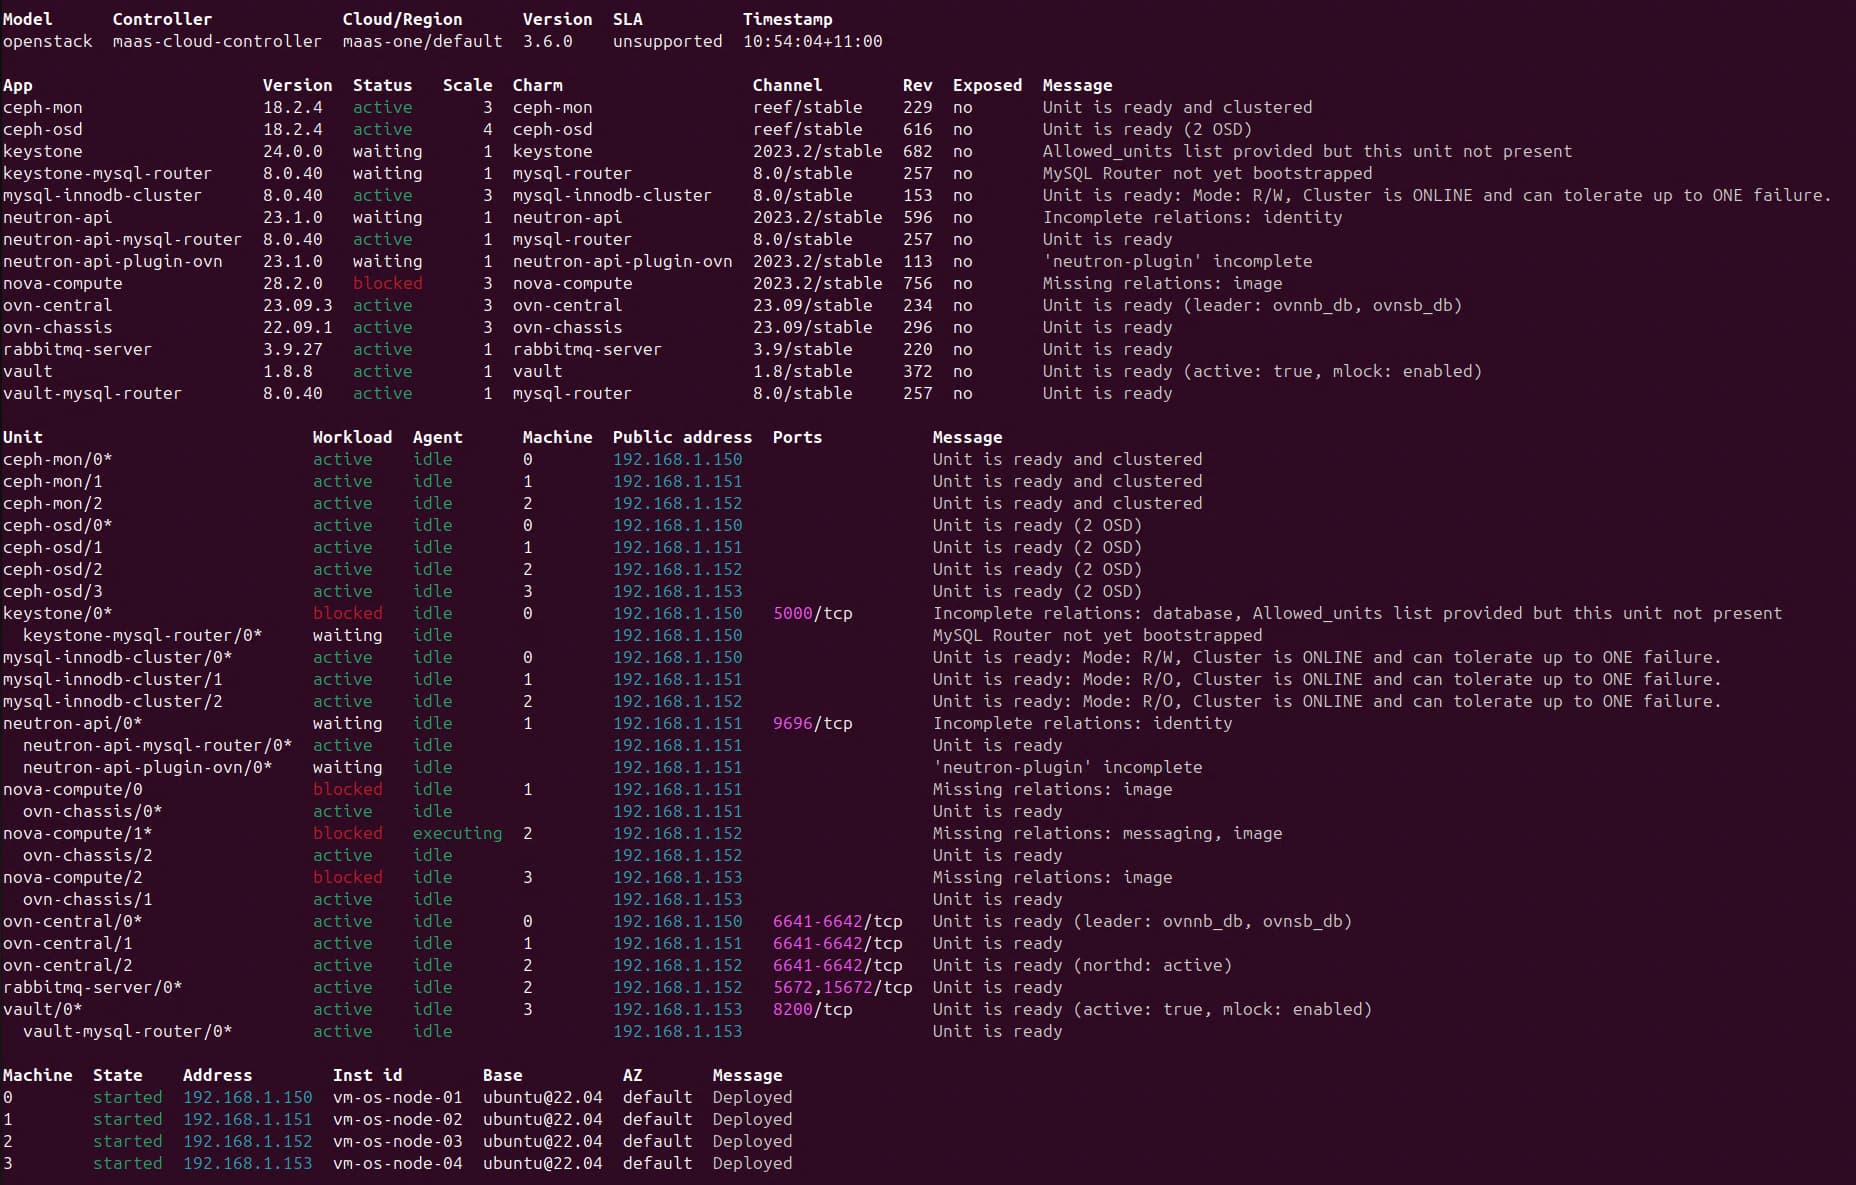Image resolution: width=1856 pixels, height=1185 pixels.
Task: Click the 5672,15672/tcp ports of rabbitmq-server/0
Action: [x=842, y=987]
